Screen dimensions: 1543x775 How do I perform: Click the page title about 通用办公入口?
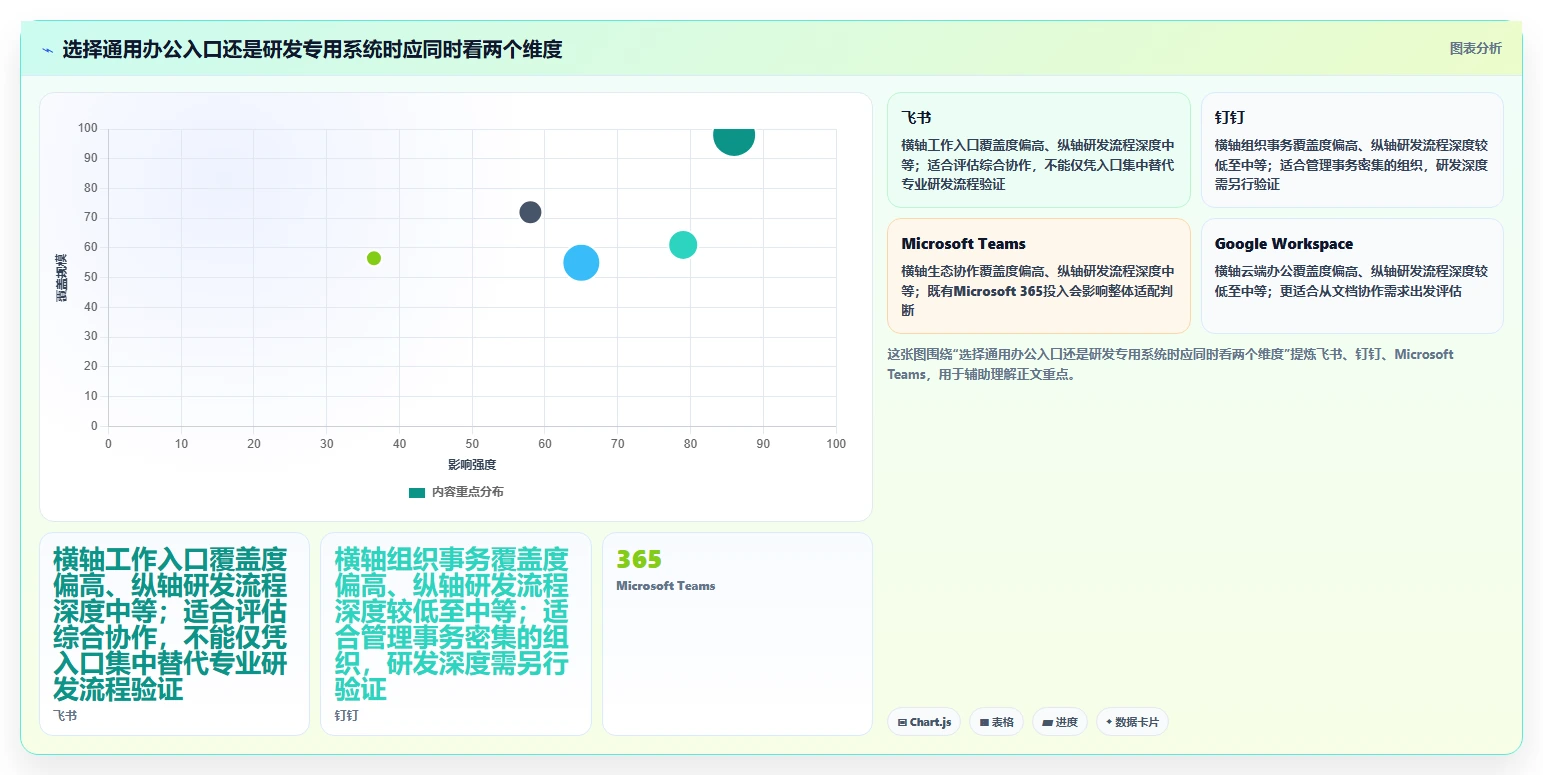click(312, 49)
